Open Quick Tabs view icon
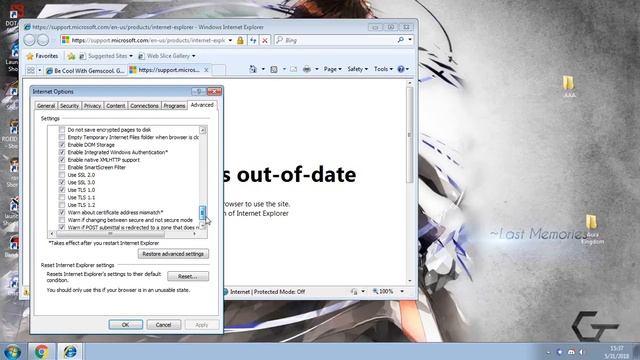The height and width of the screenshot is (360, 640). [x=31, y=70]
